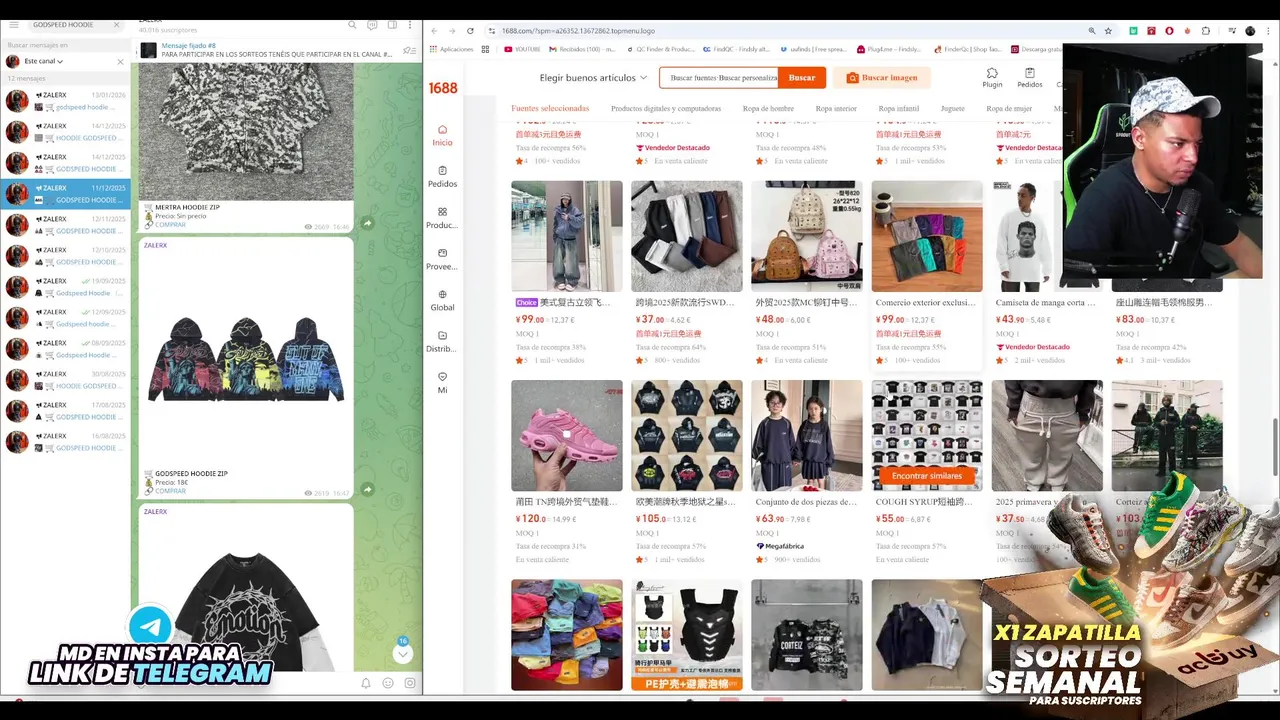Forward the MERTRA HOODIE ZIP post
This screenshot has height=720, width=1280.
pyautogui.click(x=367, y=223)
